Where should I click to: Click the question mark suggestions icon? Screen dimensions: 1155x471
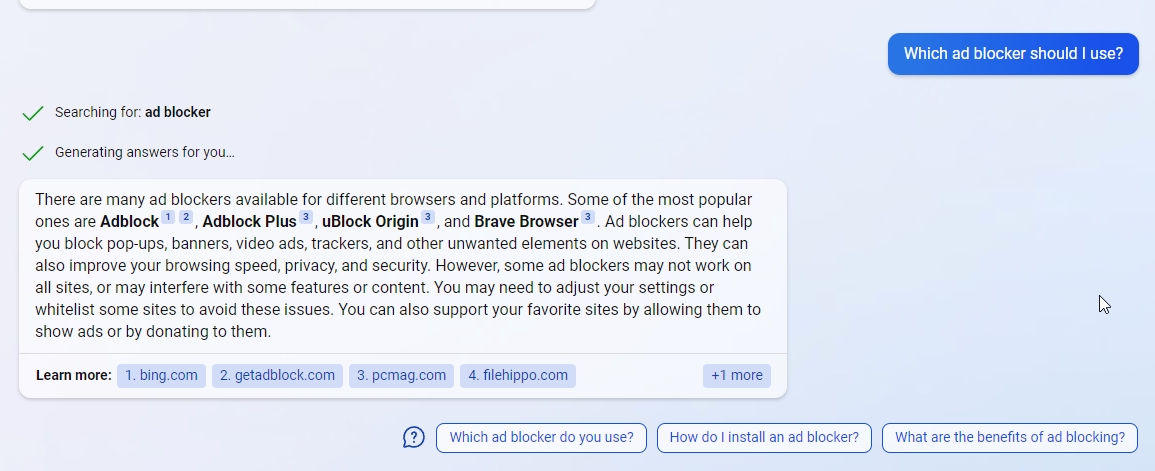coord(414,437)
